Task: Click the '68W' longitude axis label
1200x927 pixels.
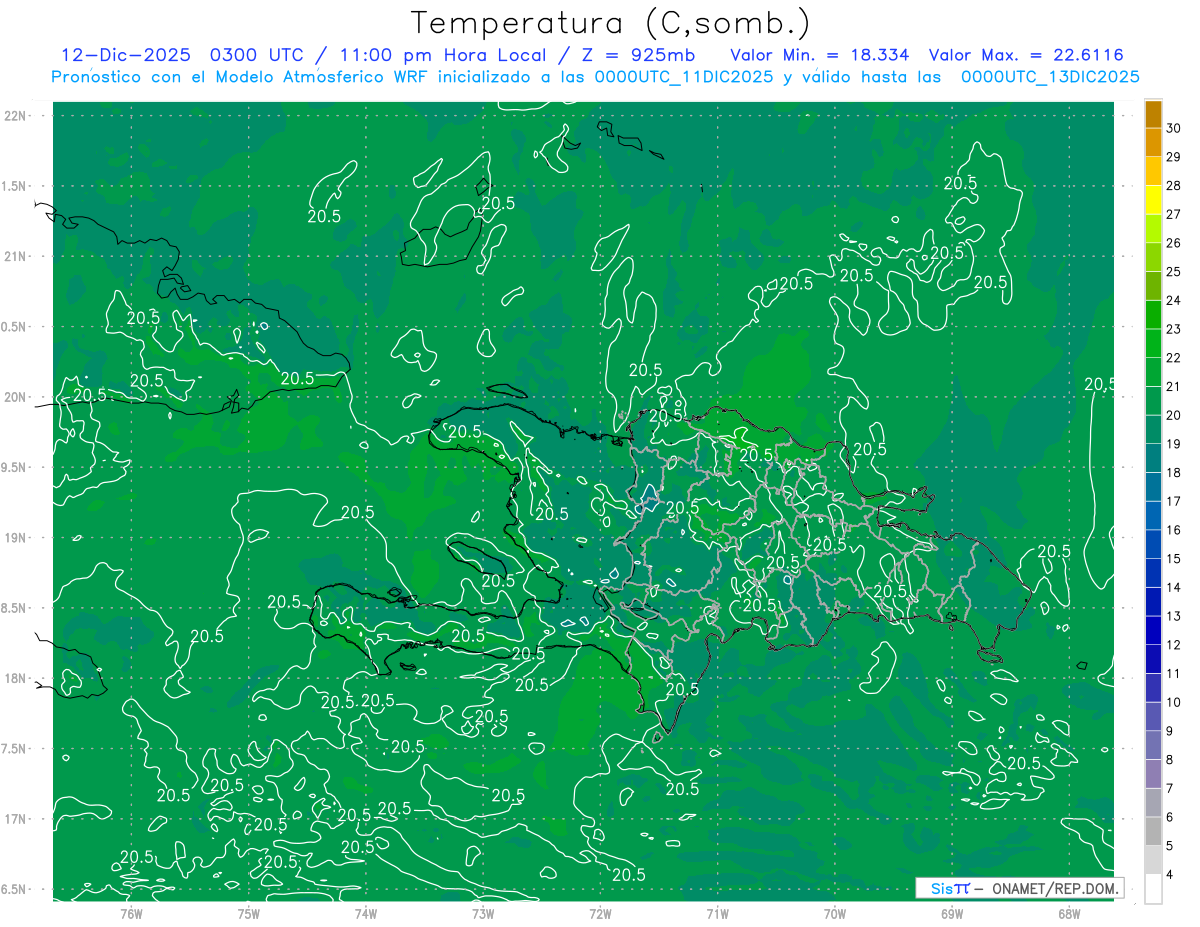Action: pos(1069,913)
